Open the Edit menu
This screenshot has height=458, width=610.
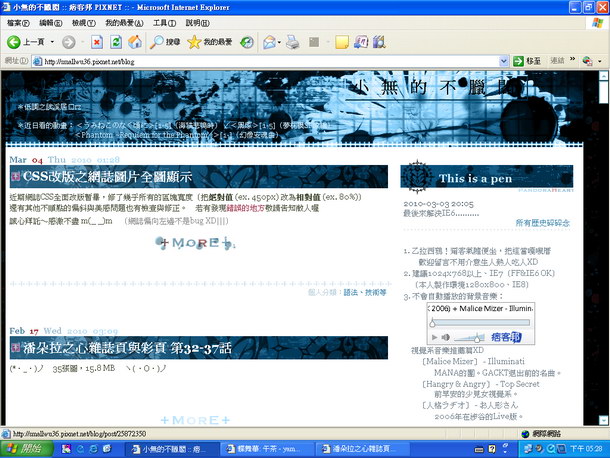point(51,23)
